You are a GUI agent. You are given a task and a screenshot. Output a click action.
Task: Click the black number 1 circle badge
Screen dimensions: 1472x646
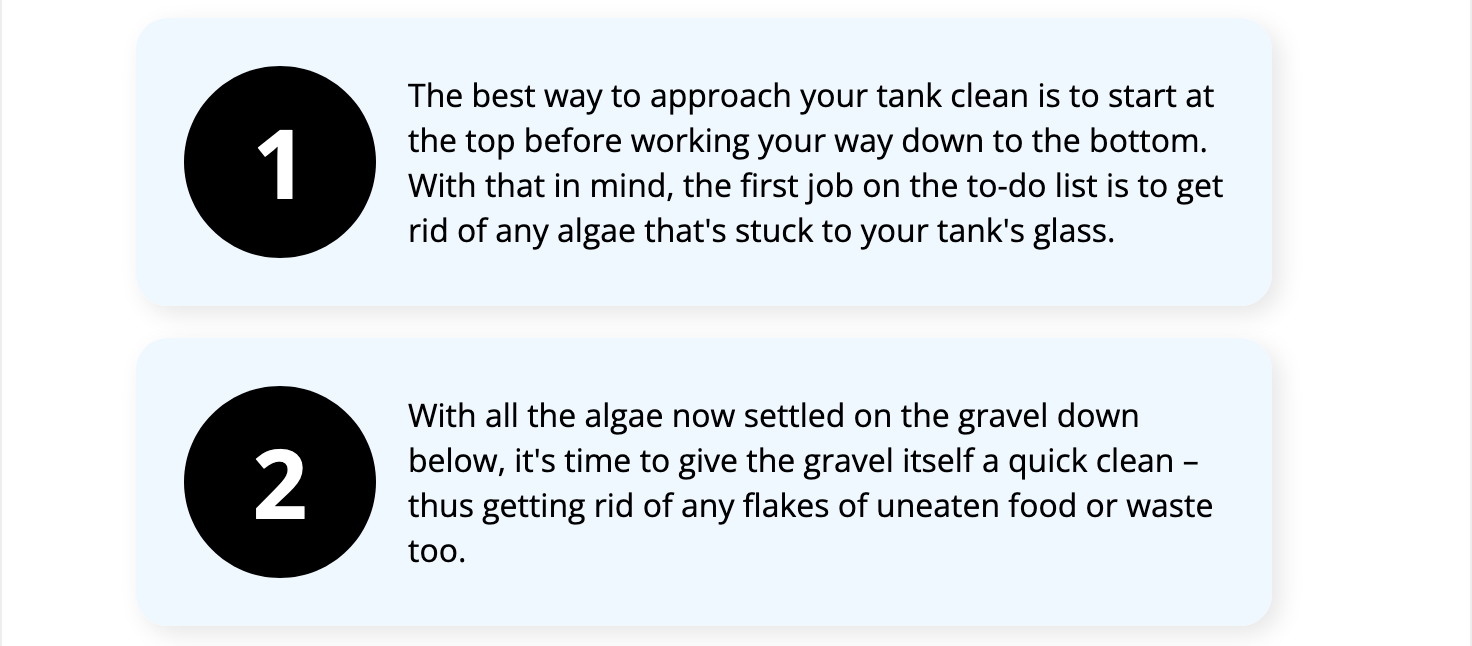pos(280,162)
